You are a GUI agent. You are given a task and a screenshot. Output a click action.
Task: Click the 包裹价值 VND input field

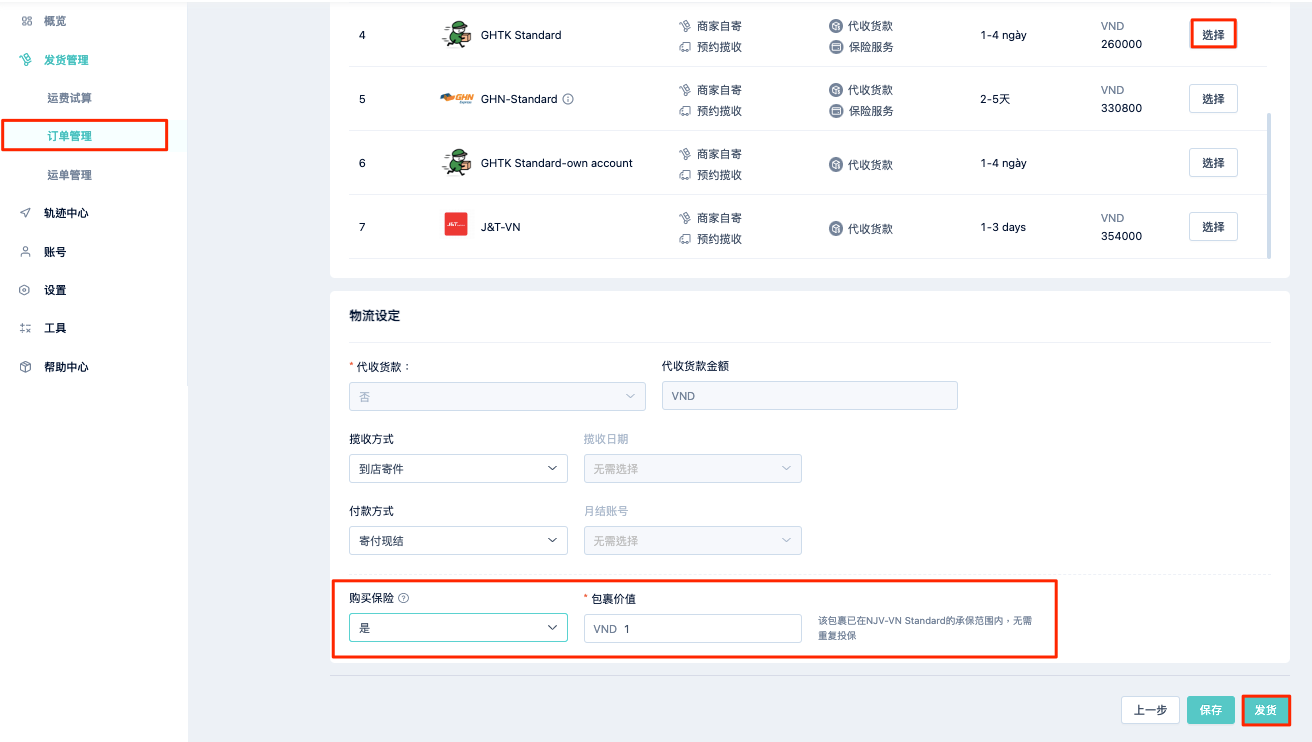point(693,628)
